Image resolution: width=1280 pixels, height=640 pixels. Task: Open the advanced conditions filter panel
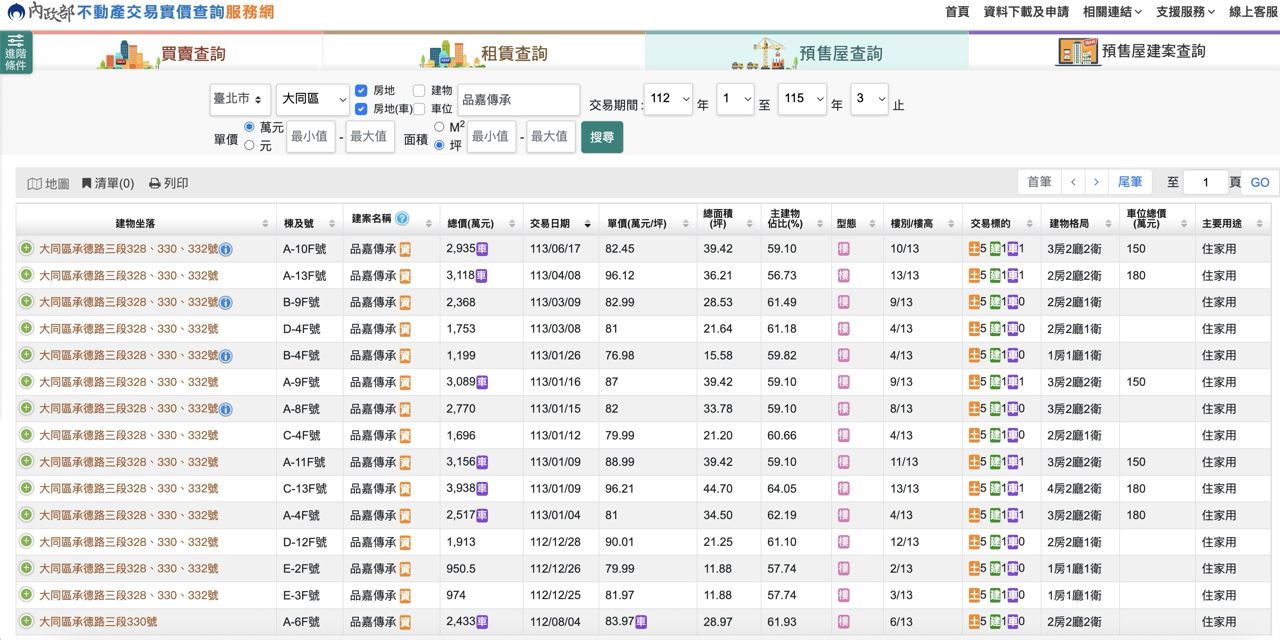point(16,52)
